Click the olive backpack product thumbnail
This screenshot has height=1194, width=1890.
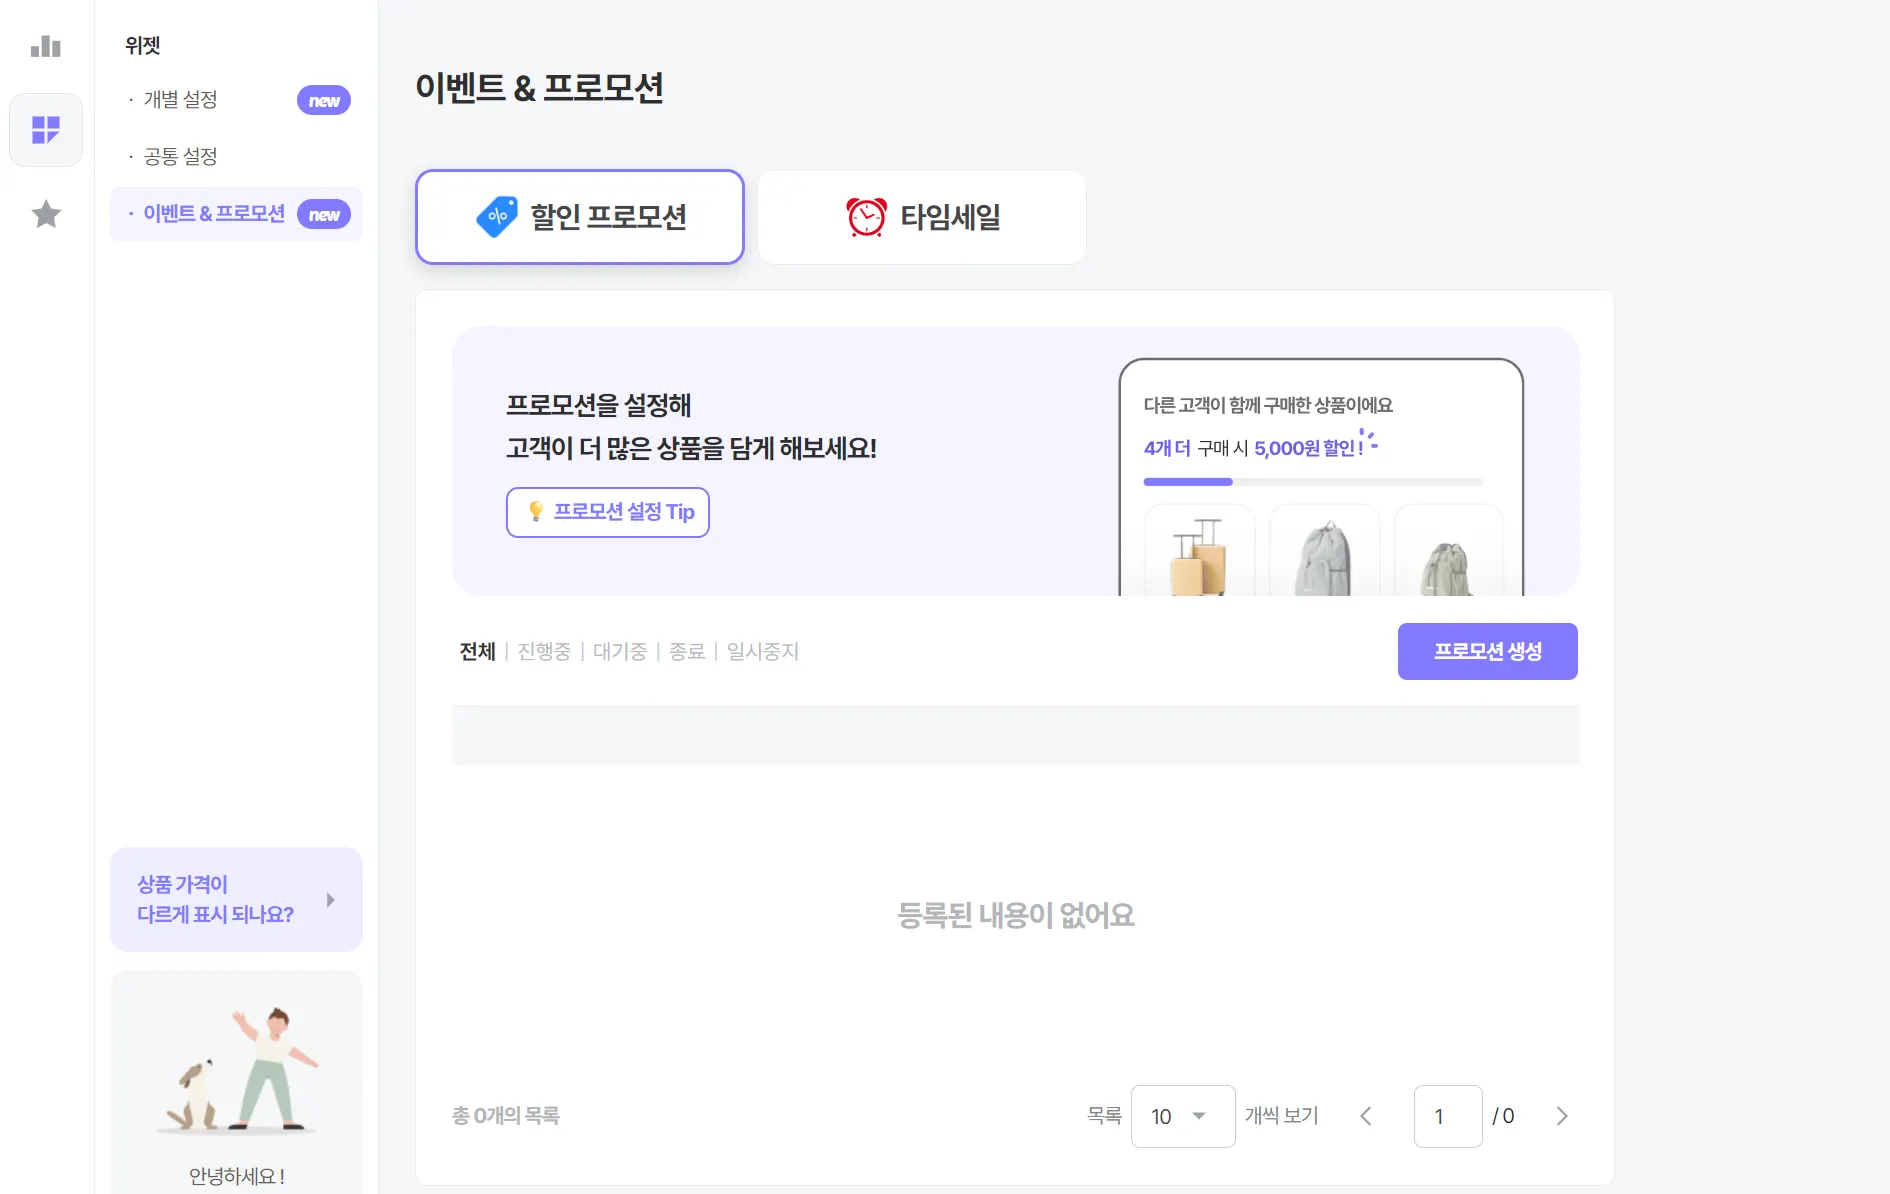[x=1448, y=551]
